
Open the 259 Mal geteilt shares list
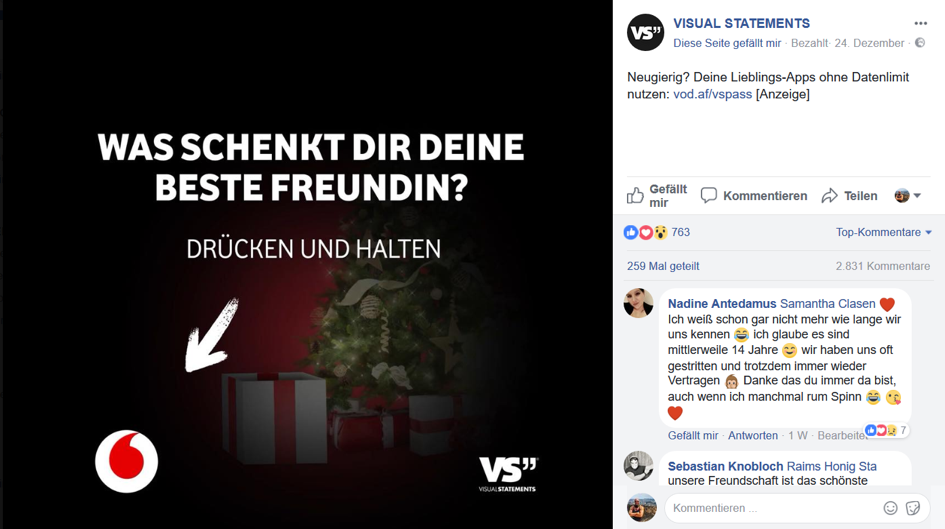coord(663,266)
